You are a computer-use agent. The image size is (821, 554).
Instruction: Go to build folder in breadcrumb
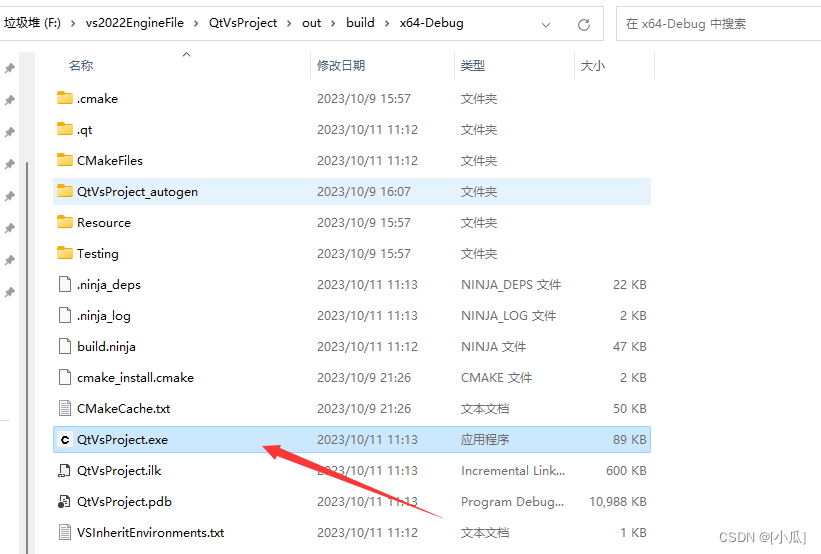(360, 23)
